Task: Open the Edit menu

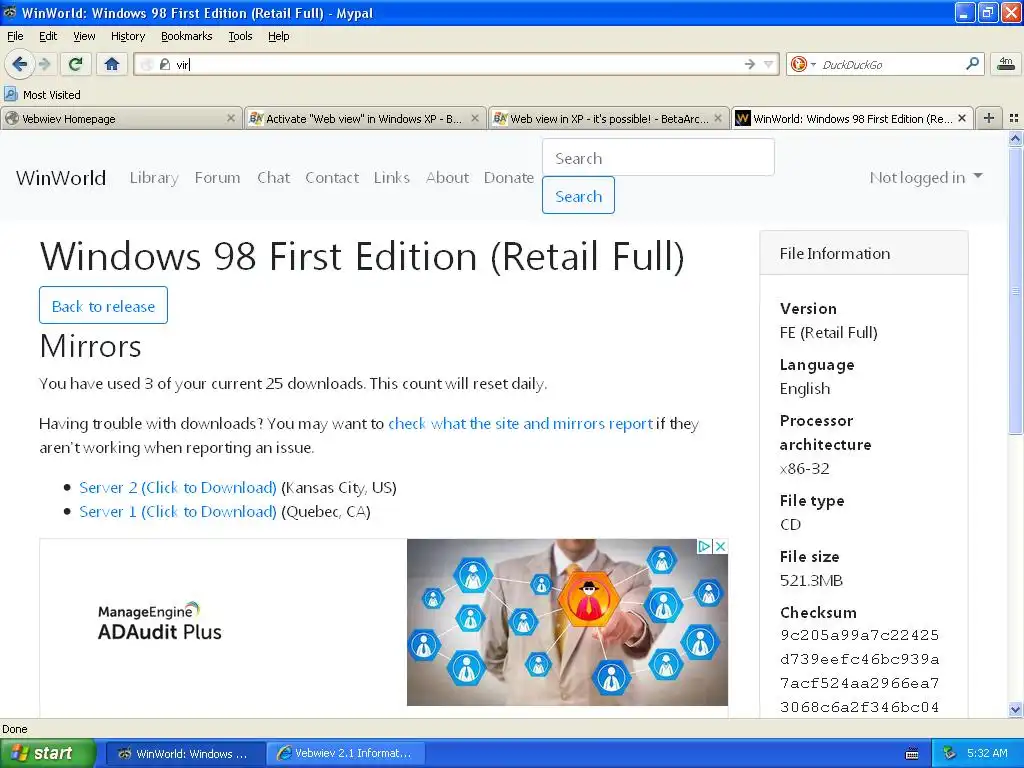Action: (x=48, y=36)
